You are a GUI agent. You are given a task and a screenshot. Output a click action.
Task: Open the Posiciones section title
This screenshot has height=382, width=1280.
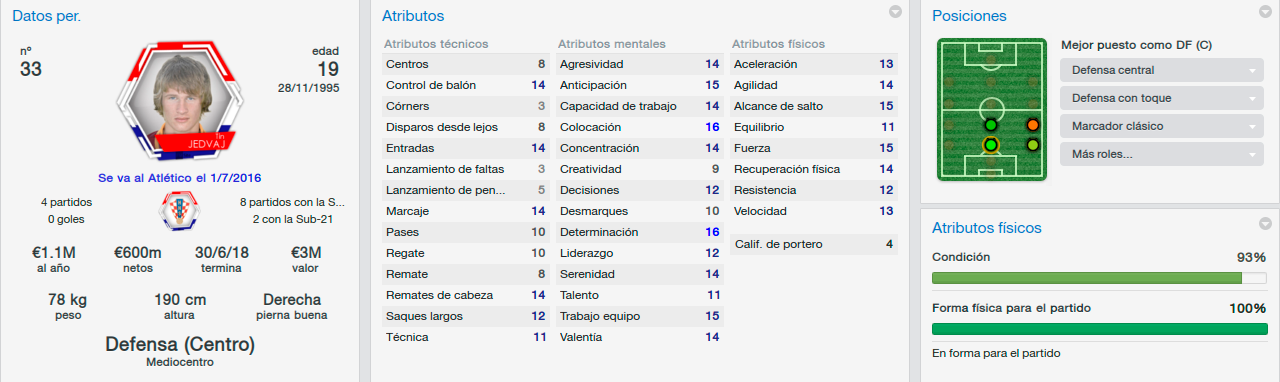pos(969,16)
